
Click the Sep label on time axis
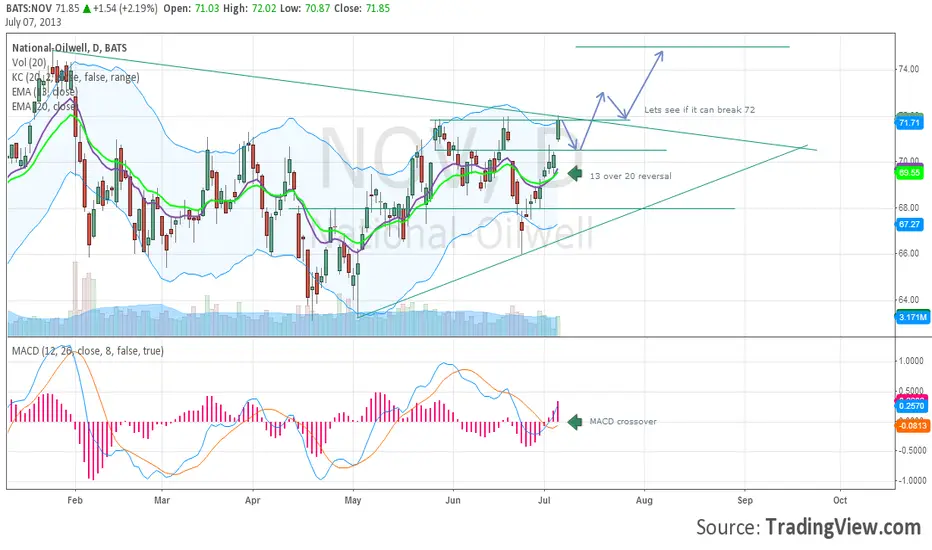[745, 500]
